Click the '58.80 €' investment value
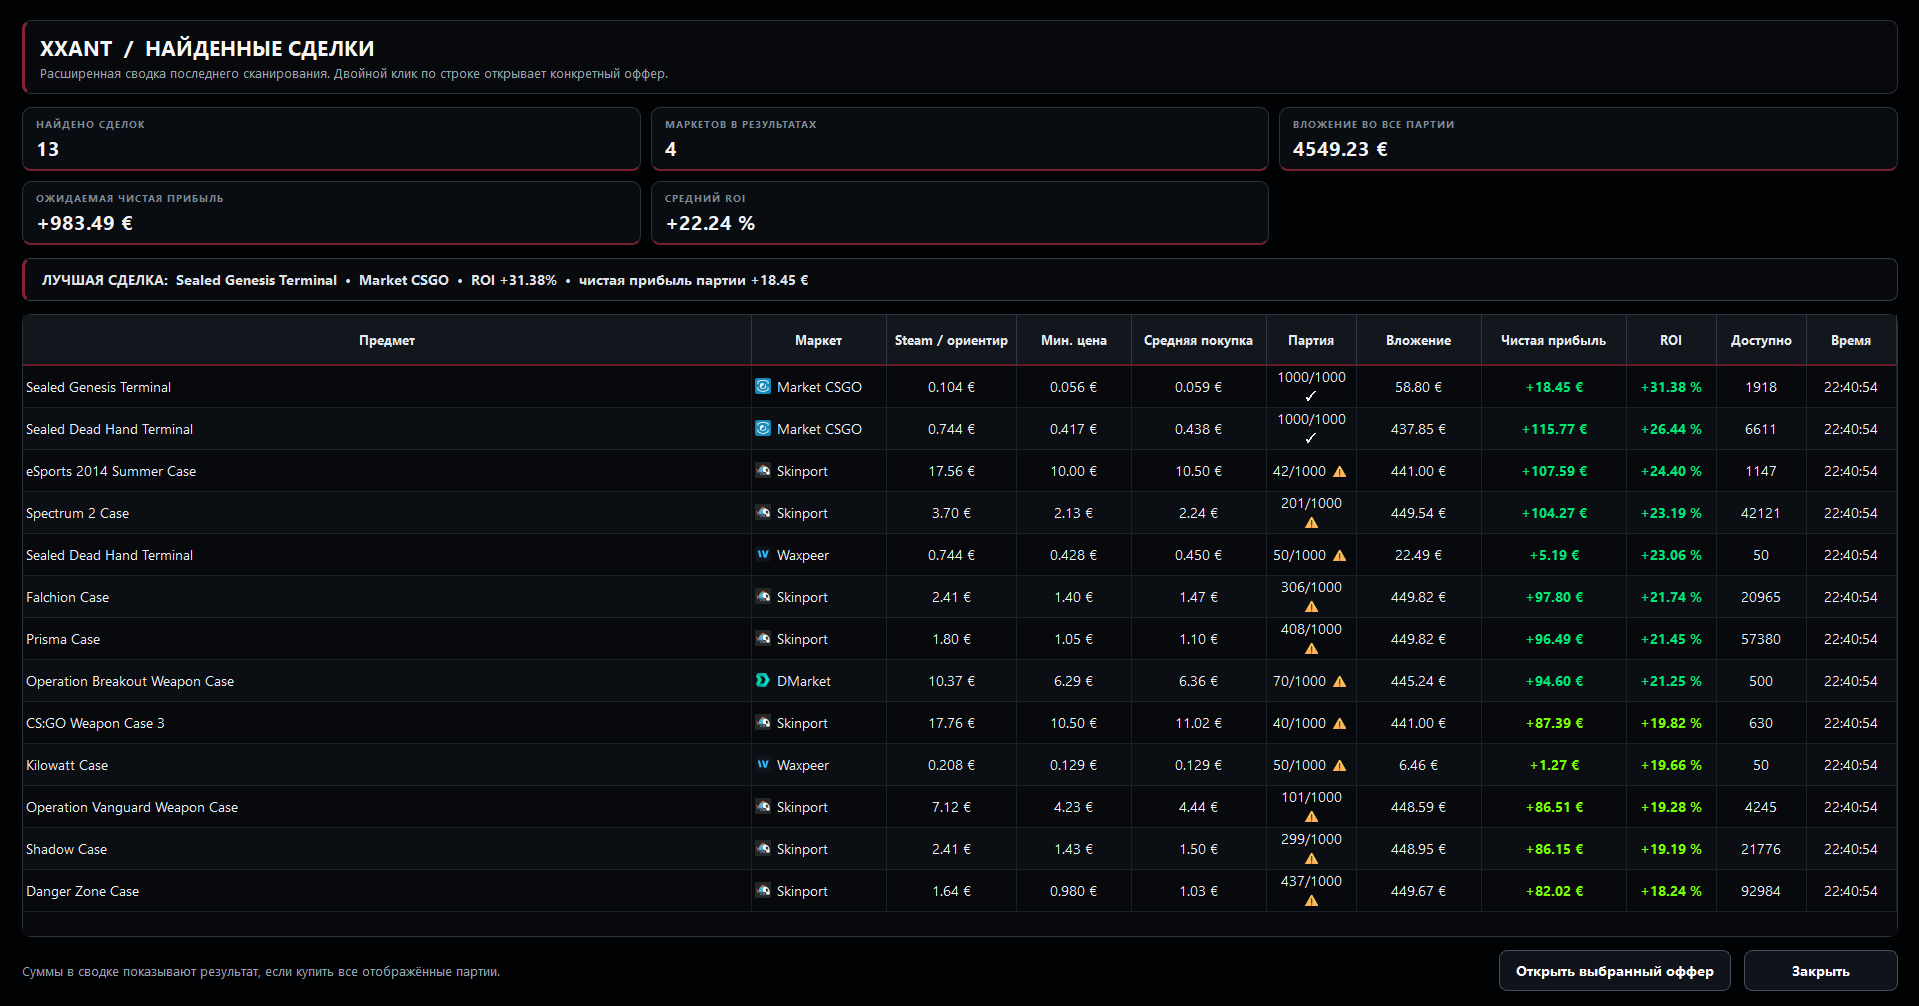This screenshot has width=1919, height=1006. [x=1418, y=387]
